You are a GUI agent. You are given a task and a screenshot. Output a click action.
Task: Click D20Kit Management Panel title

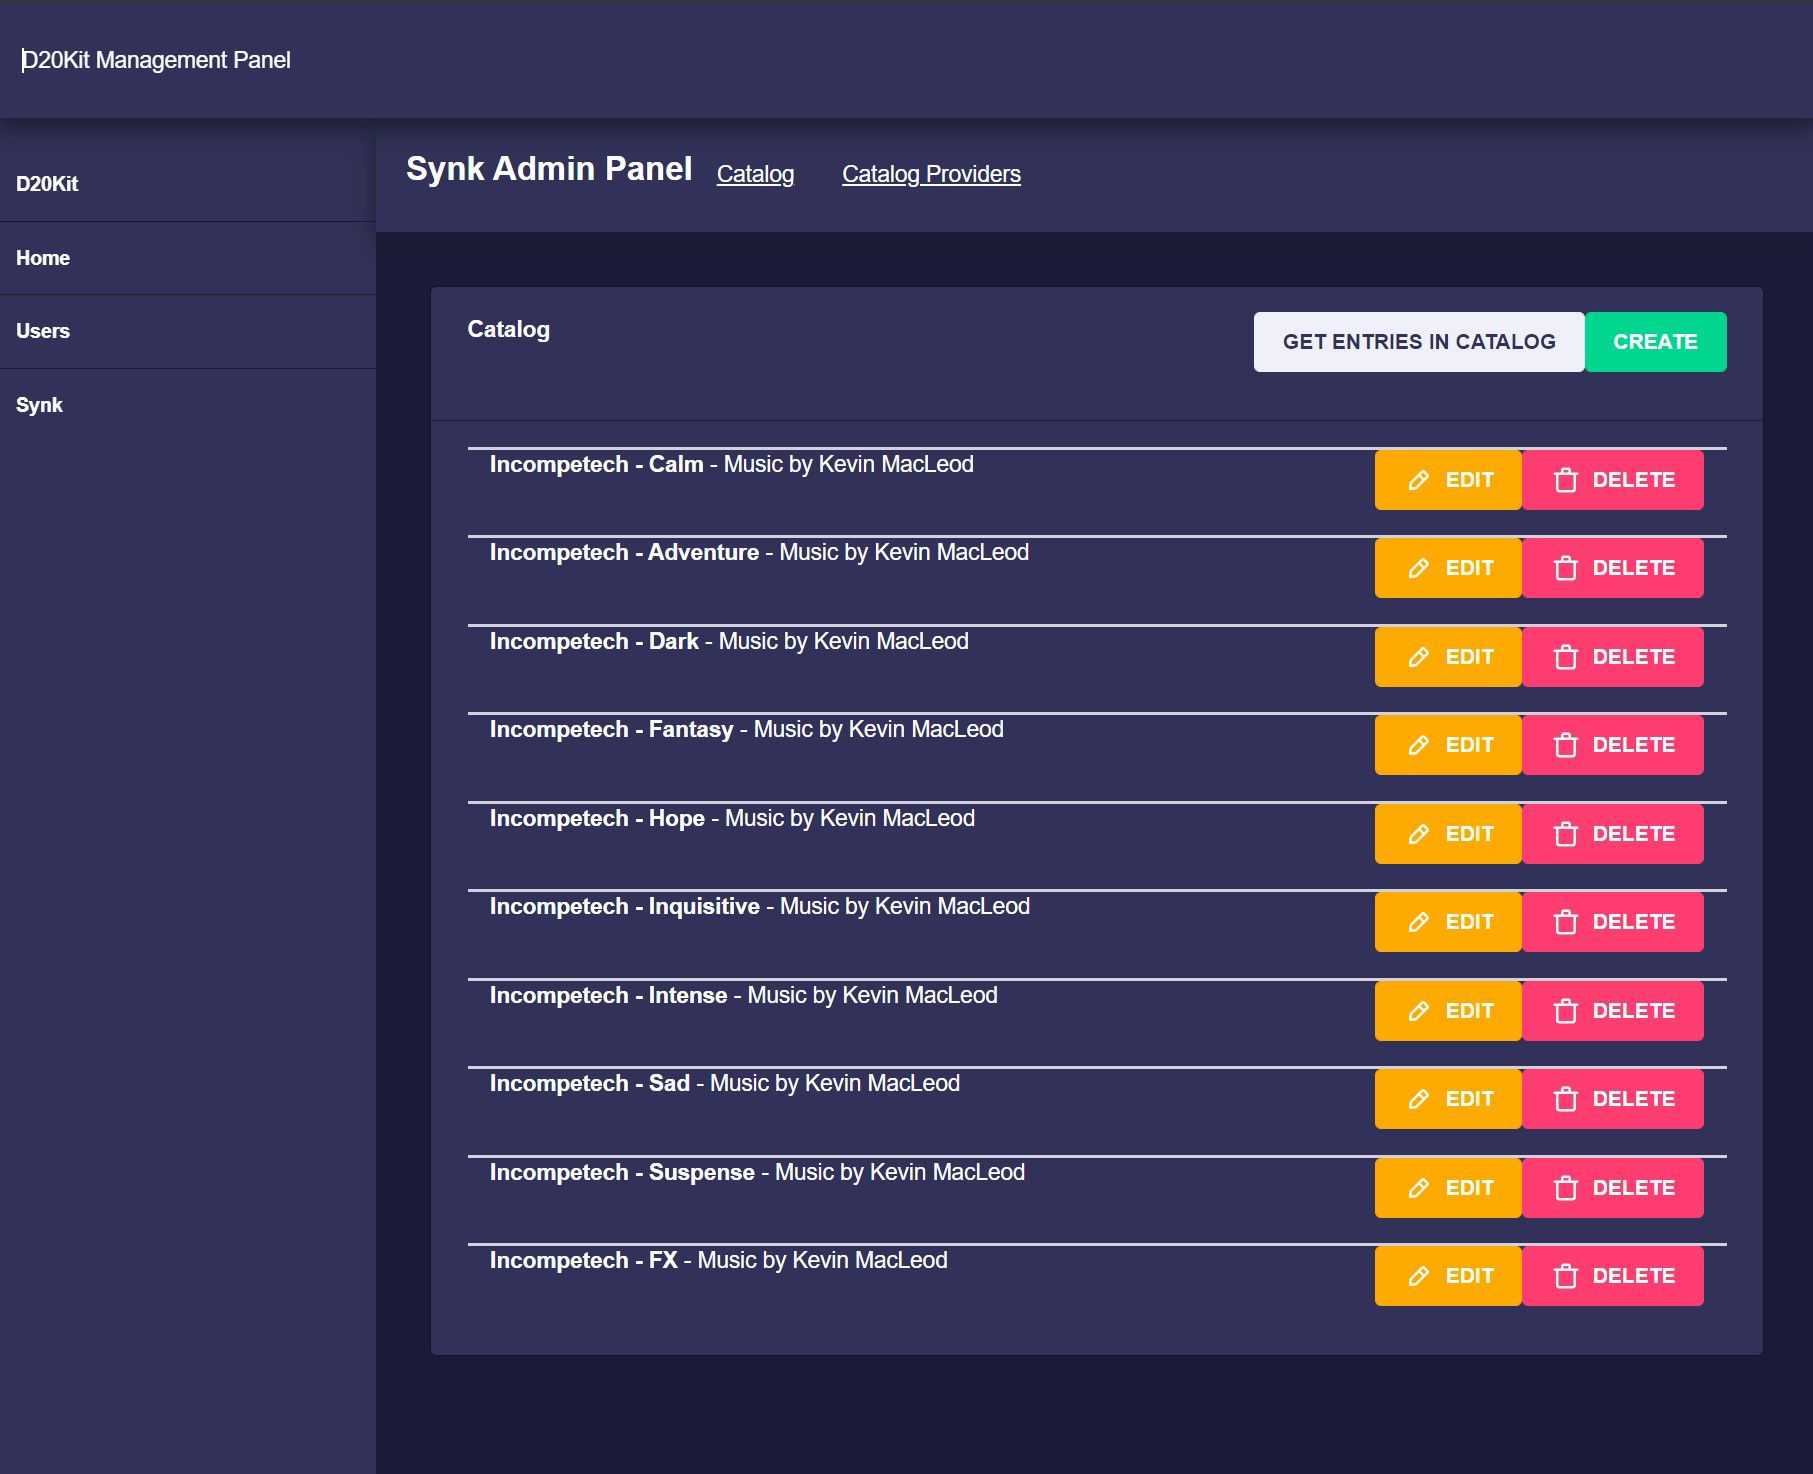156,60
